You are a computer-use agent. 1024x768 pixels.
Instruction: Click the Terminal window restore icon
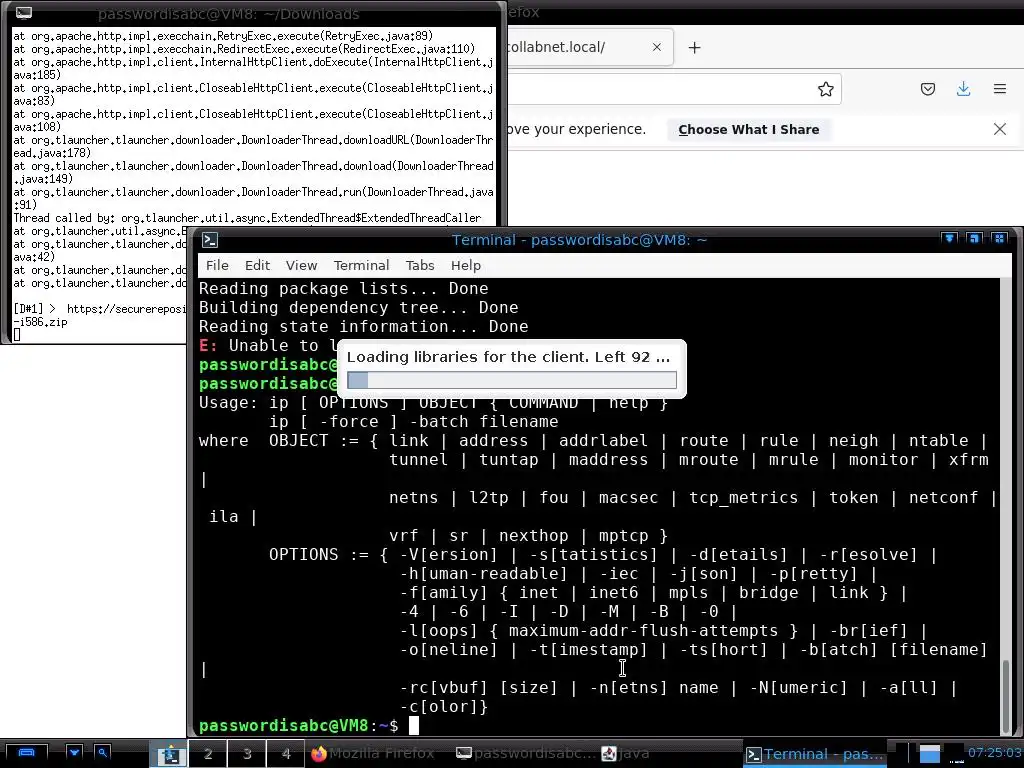(974, 238)
